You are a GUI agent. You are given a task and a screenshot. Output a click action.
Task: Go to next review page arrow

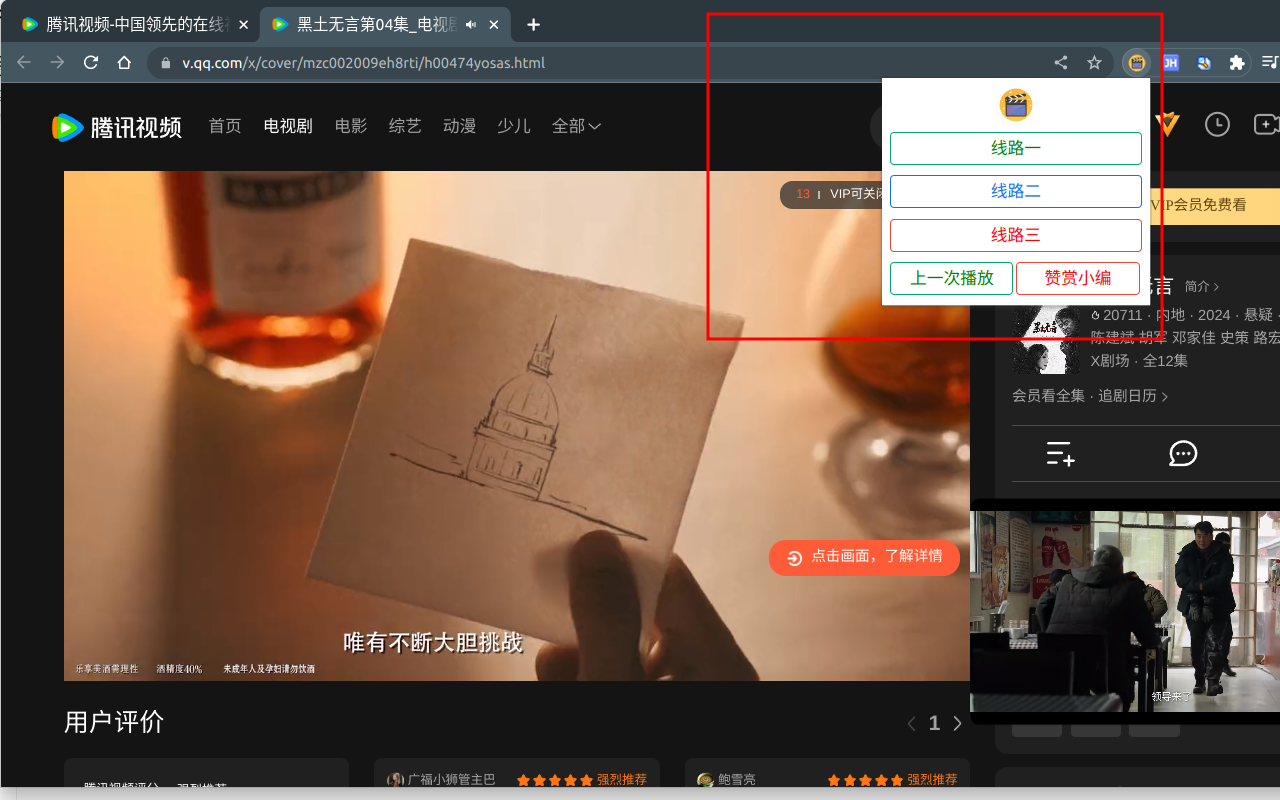(x=957, y=722)
